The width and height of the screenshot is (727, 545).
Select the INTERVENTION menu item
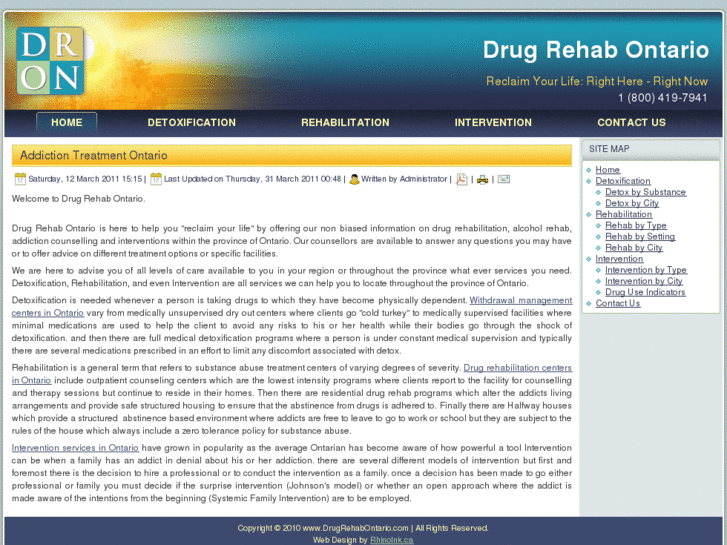click(x=493, y=122)
